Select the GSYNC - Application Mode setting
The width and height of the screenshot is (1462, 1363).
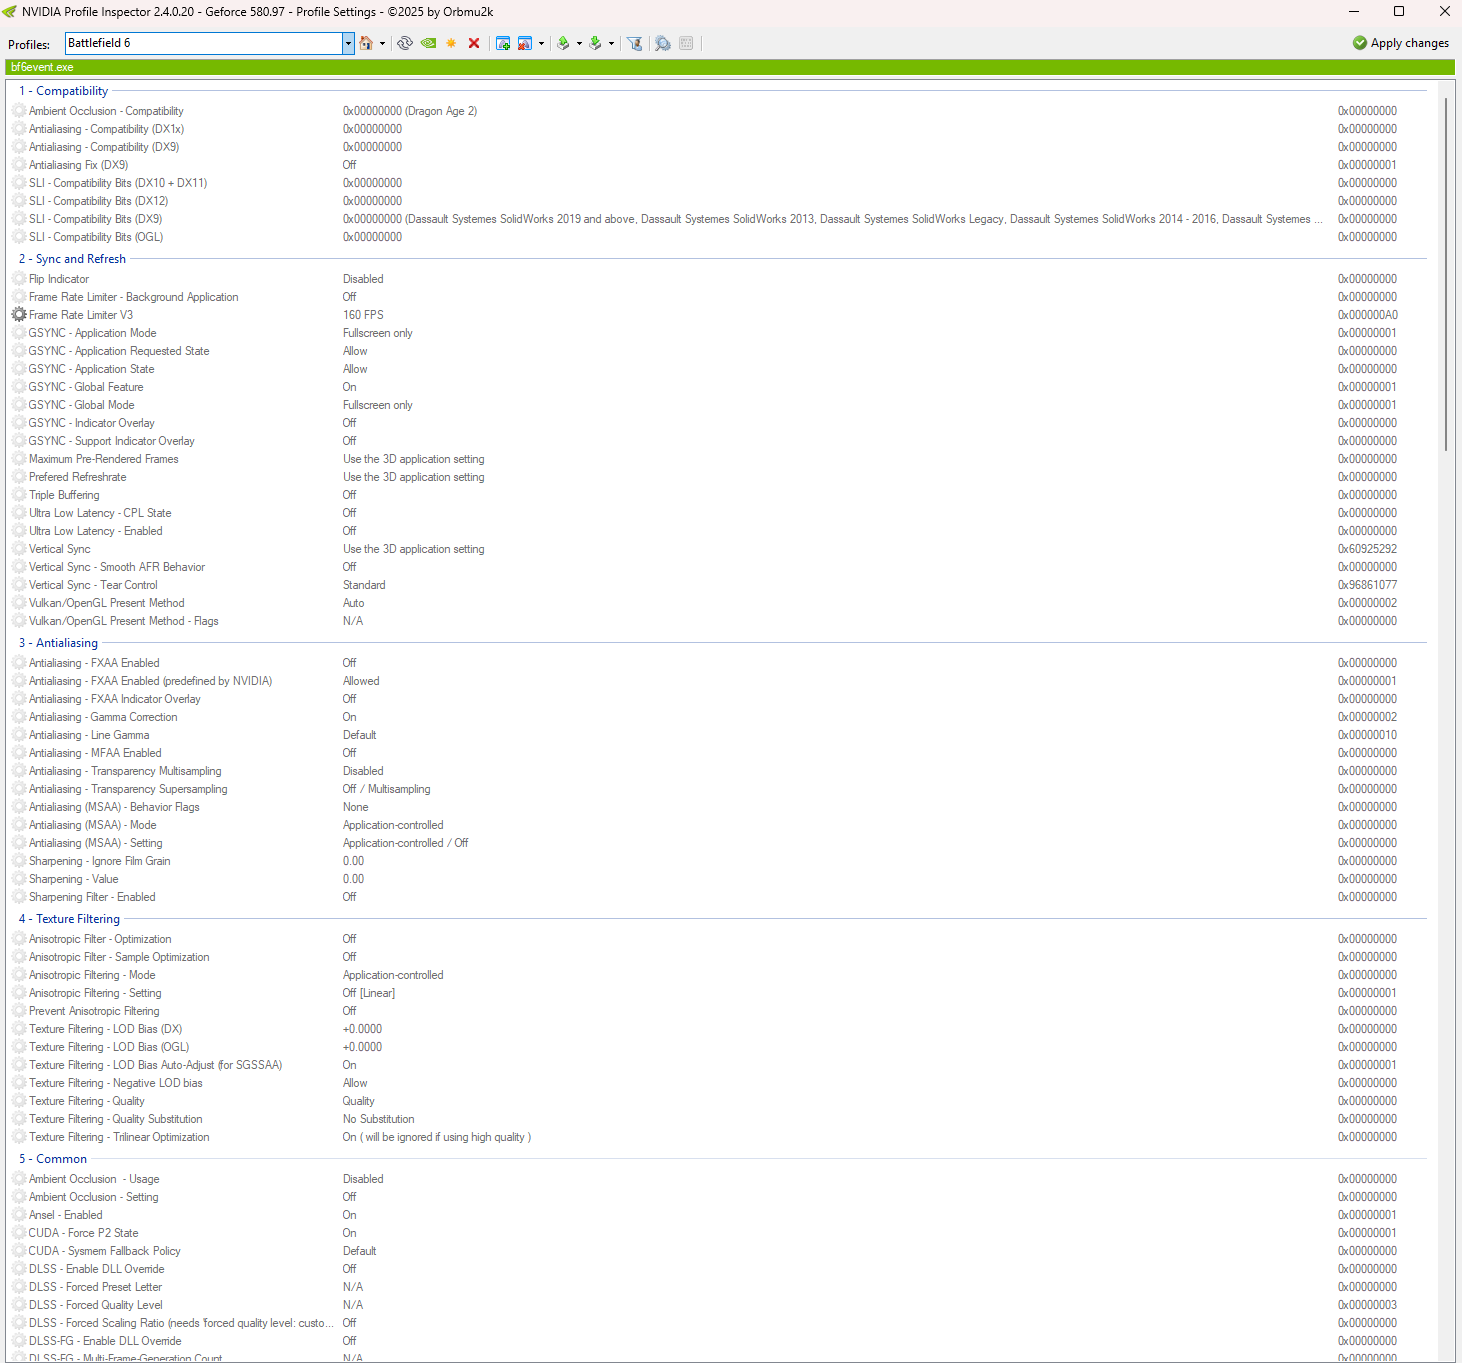718,333
